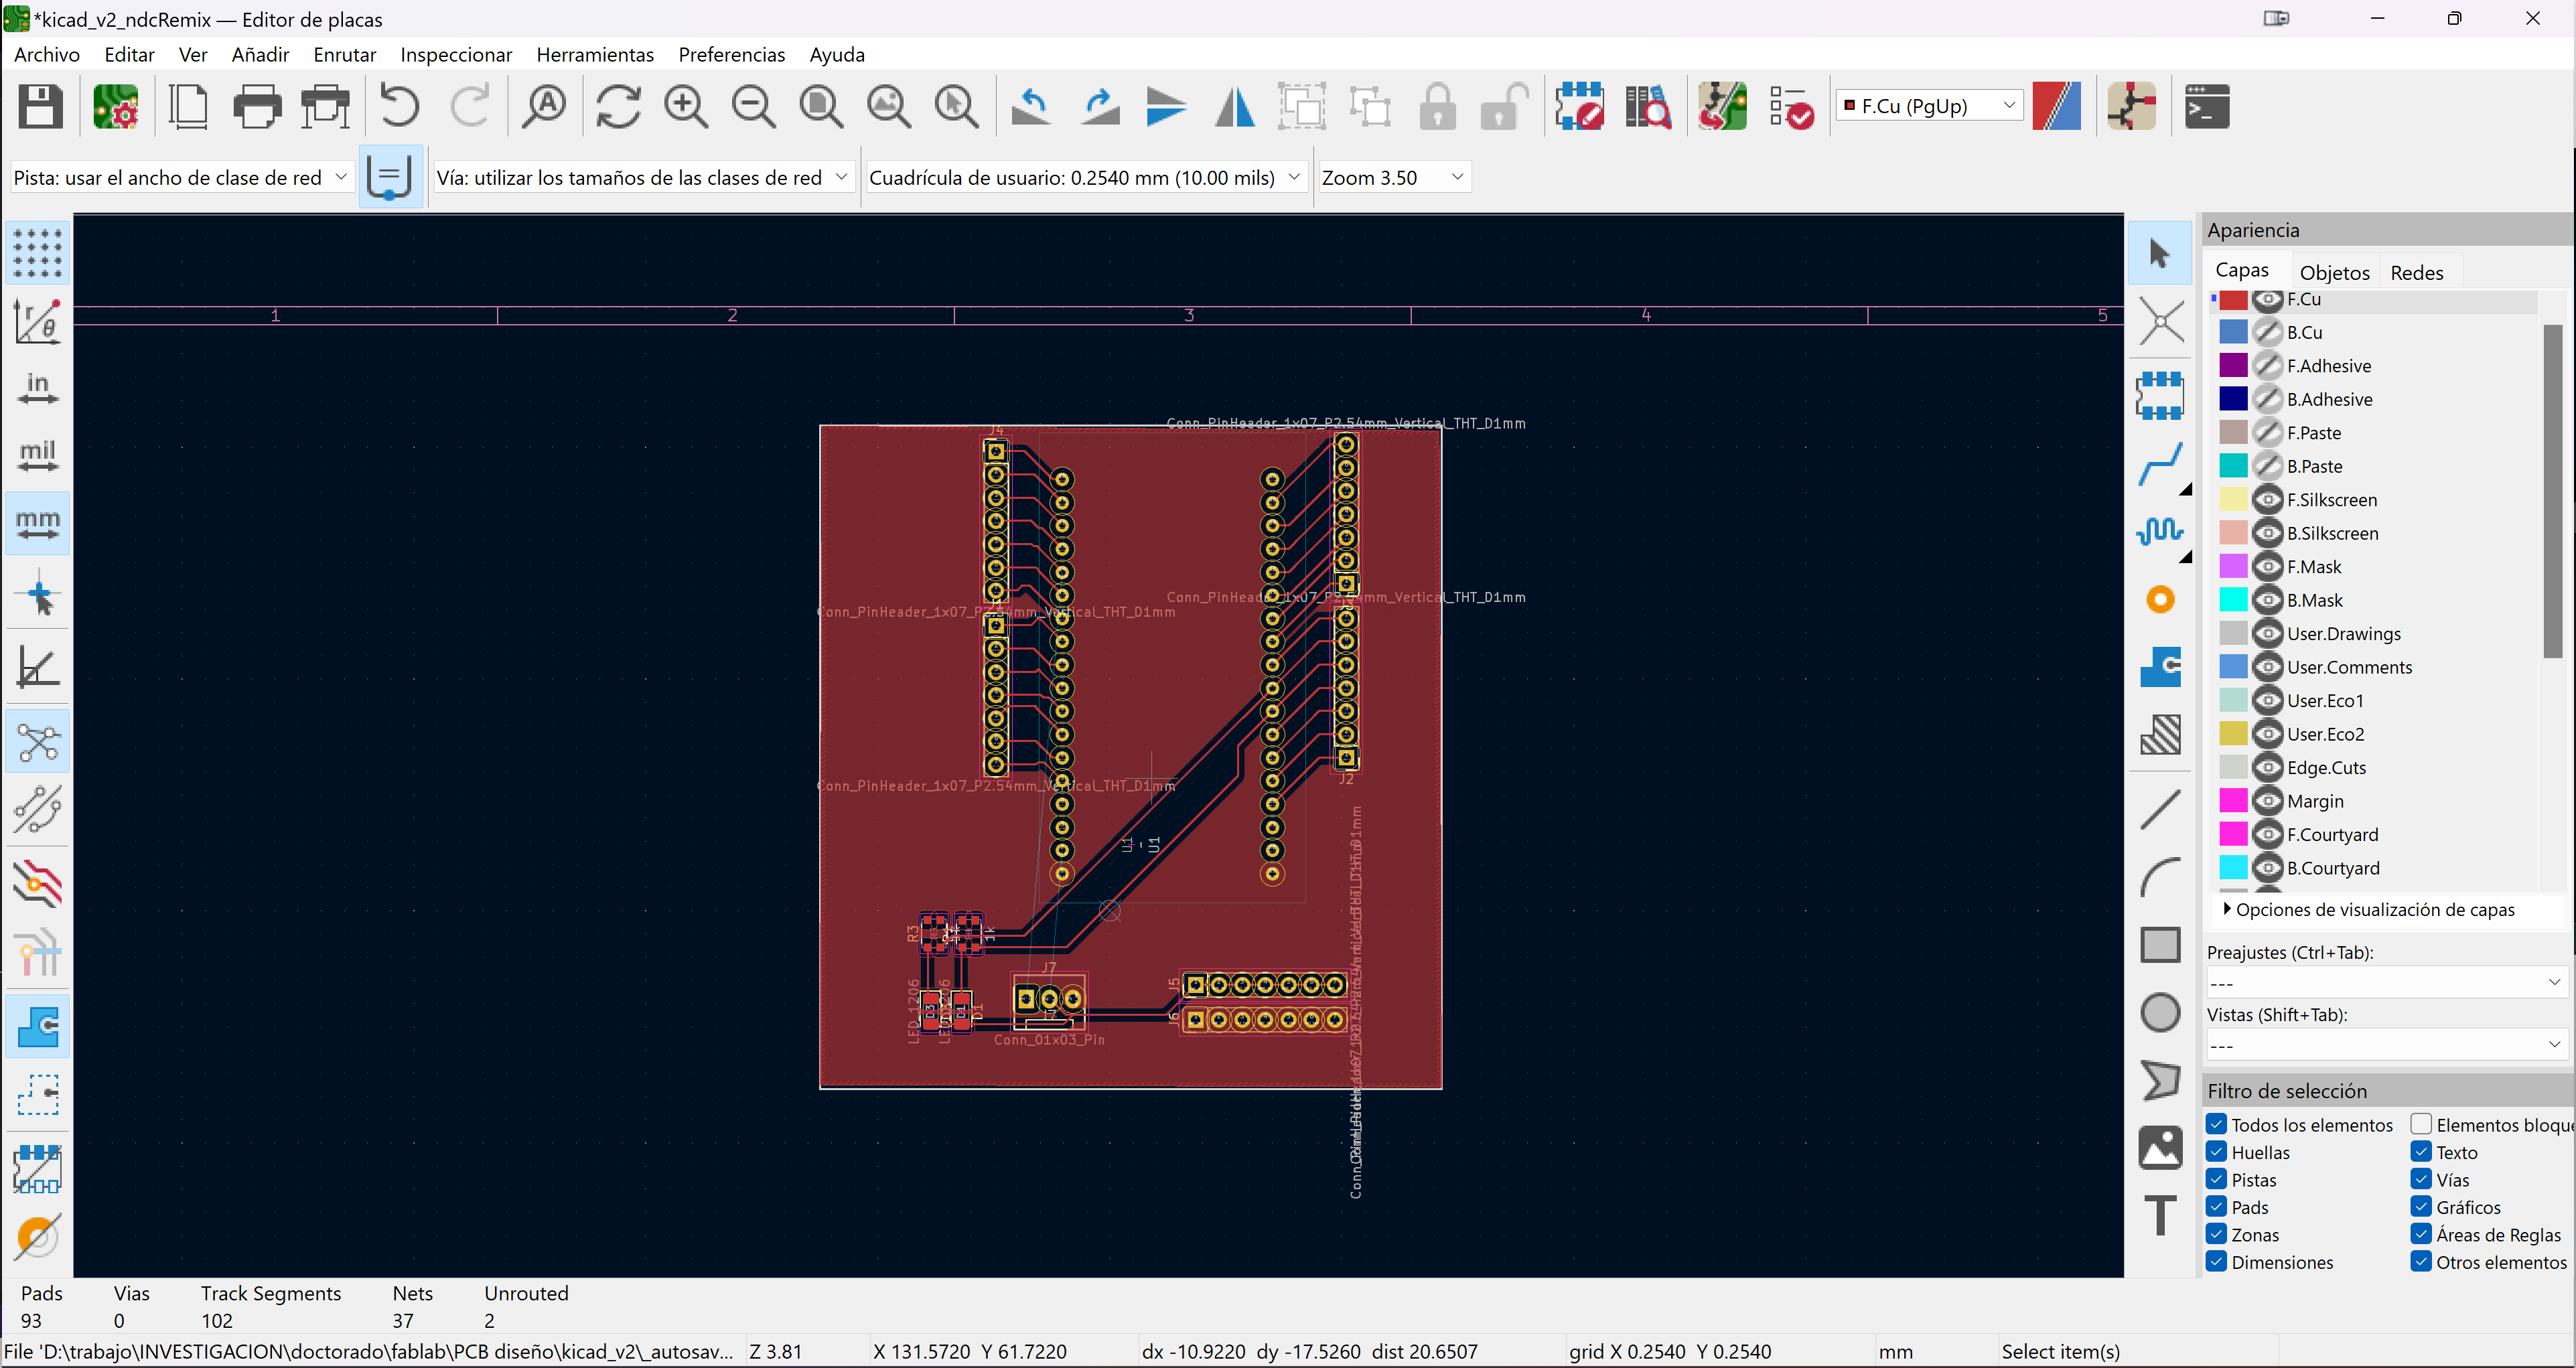Screen dimensions: 2576x1368
Task: Open the Cuadrícula de usuario grid dropdown
Action: tap(1086, 178)
